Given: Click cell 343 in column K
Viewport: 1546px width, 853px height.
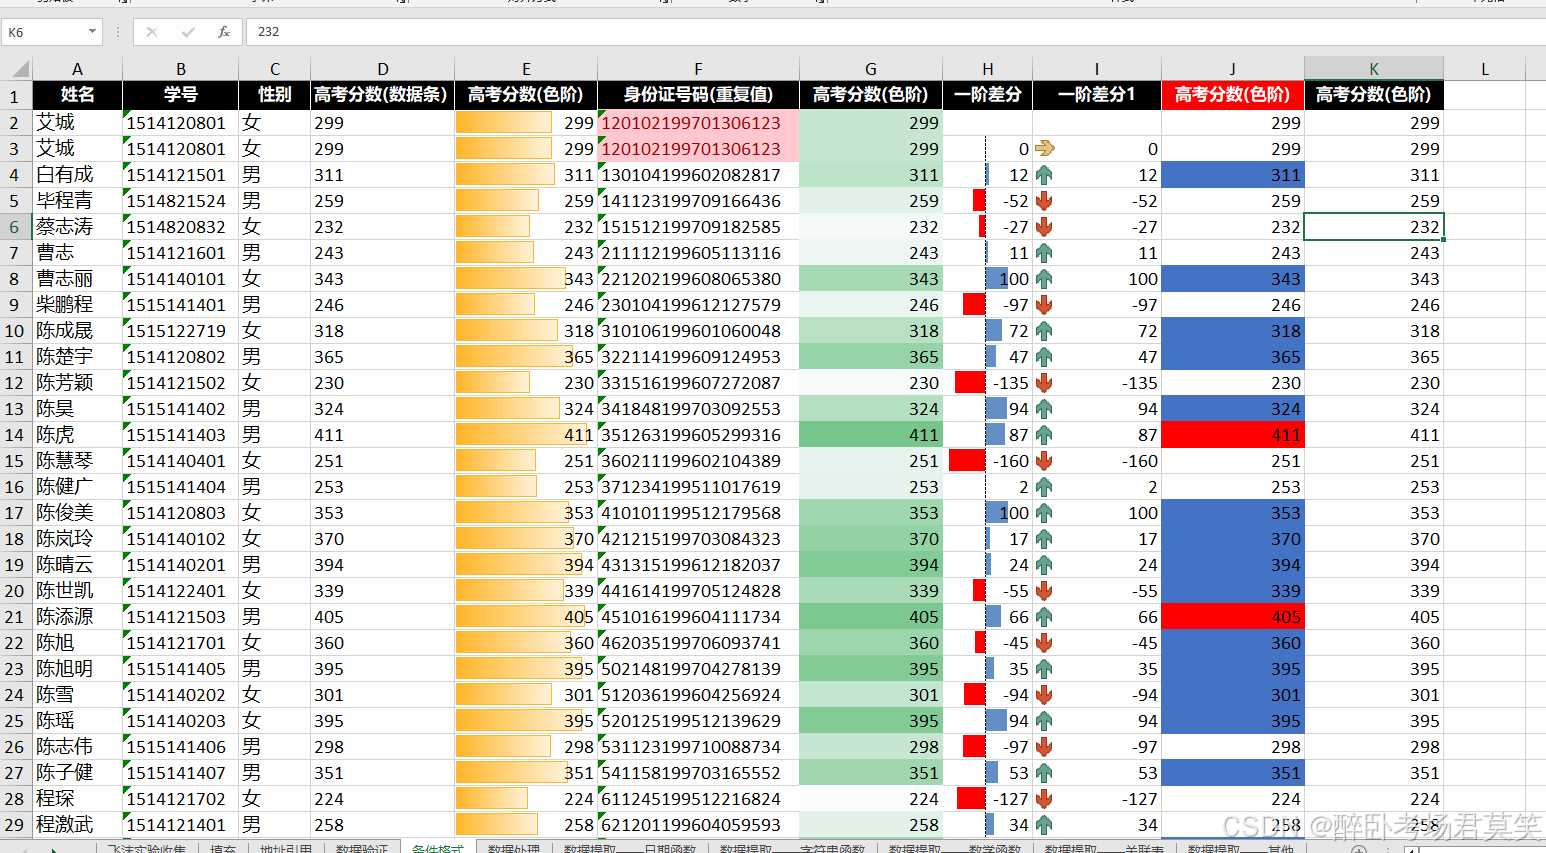Looking at the screenshot, I should (x=1374, y=278).
